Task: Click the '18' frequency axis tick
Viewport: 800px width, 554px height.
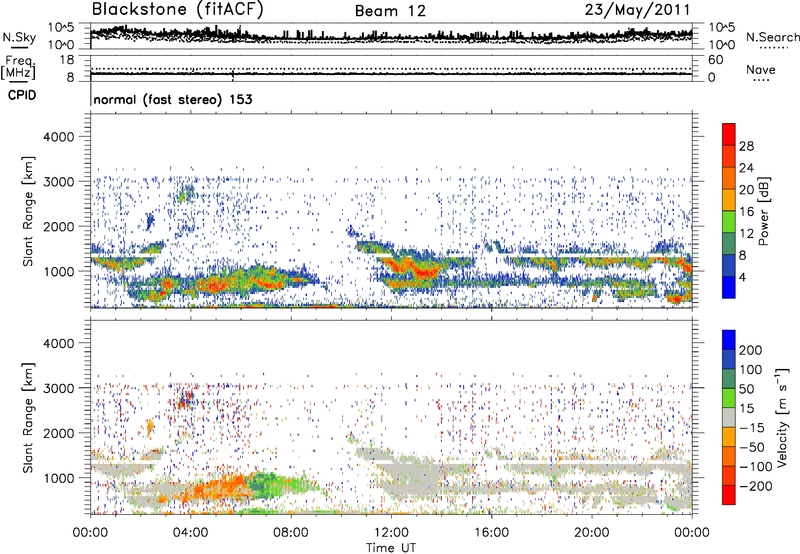Action: point(67,60)
